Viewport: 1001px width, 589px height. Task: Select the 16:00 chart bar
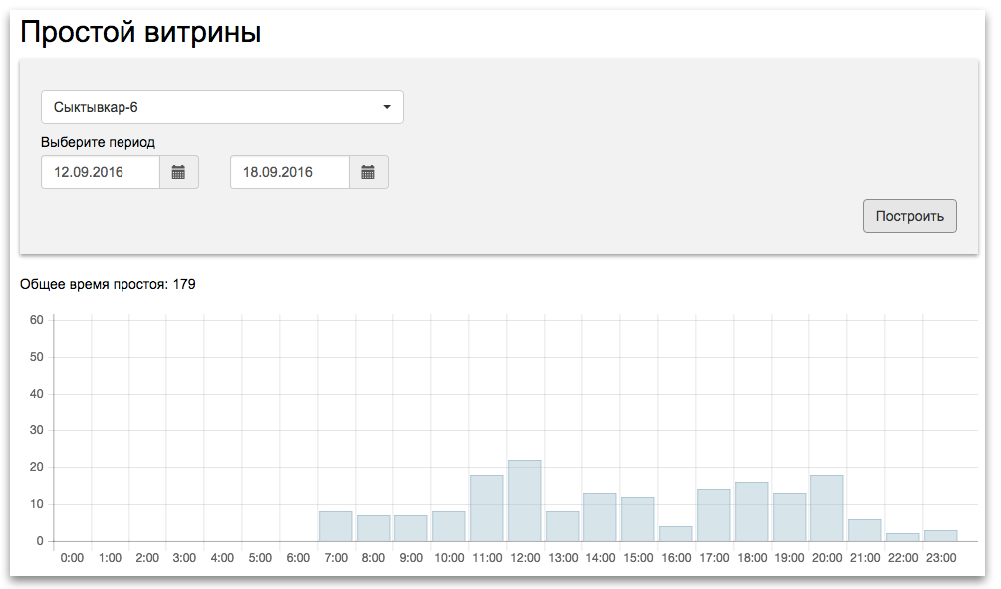pos(675,533)
